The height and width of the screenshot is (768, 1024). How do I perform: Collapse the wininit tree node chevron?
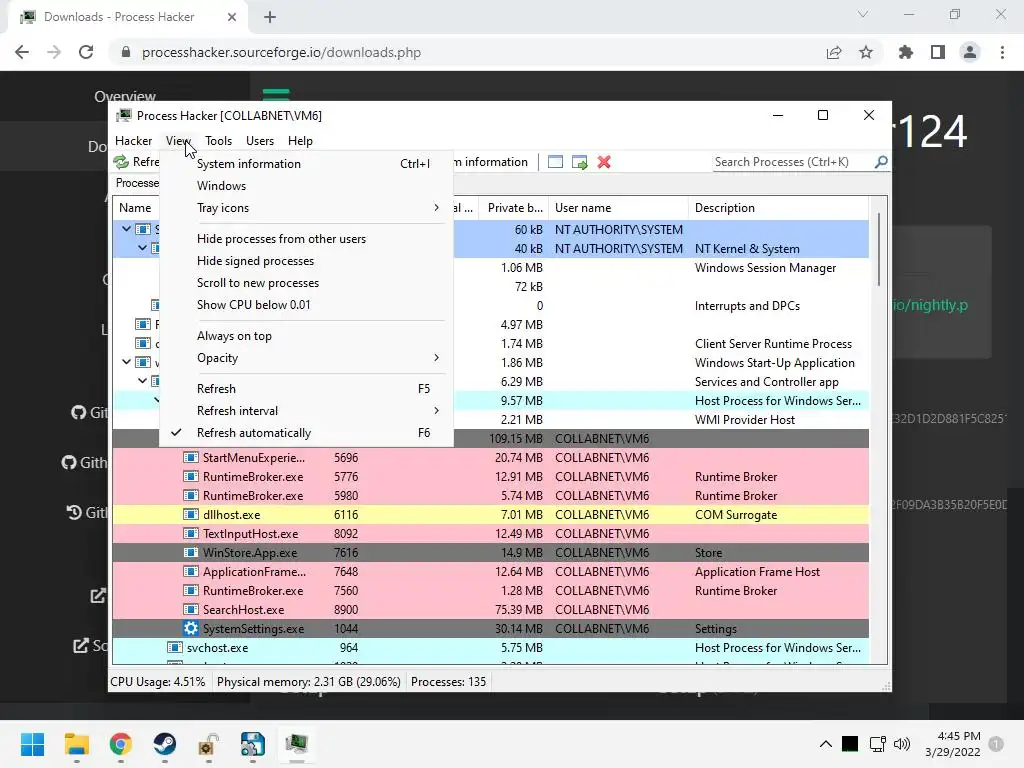127,362
